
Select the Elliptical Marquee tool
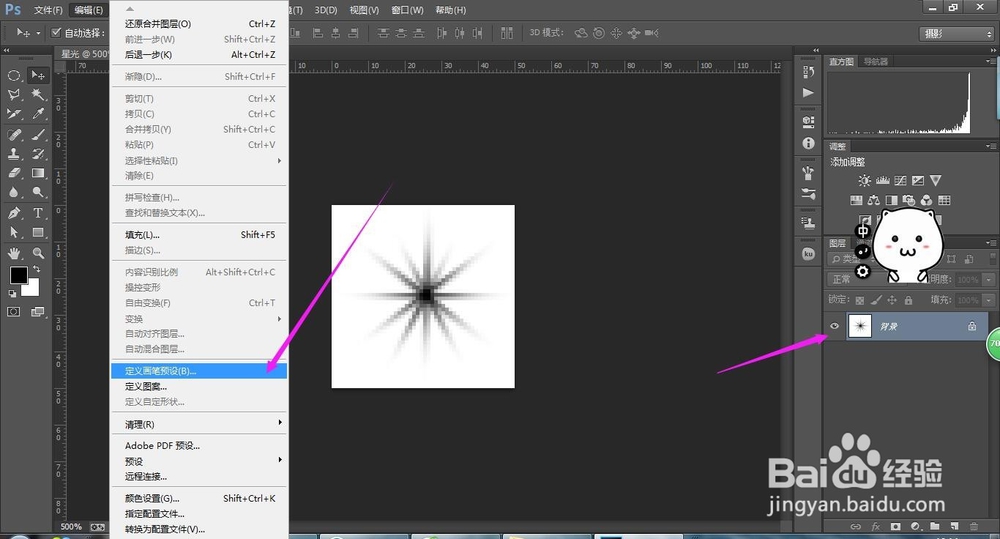(14, 75)
